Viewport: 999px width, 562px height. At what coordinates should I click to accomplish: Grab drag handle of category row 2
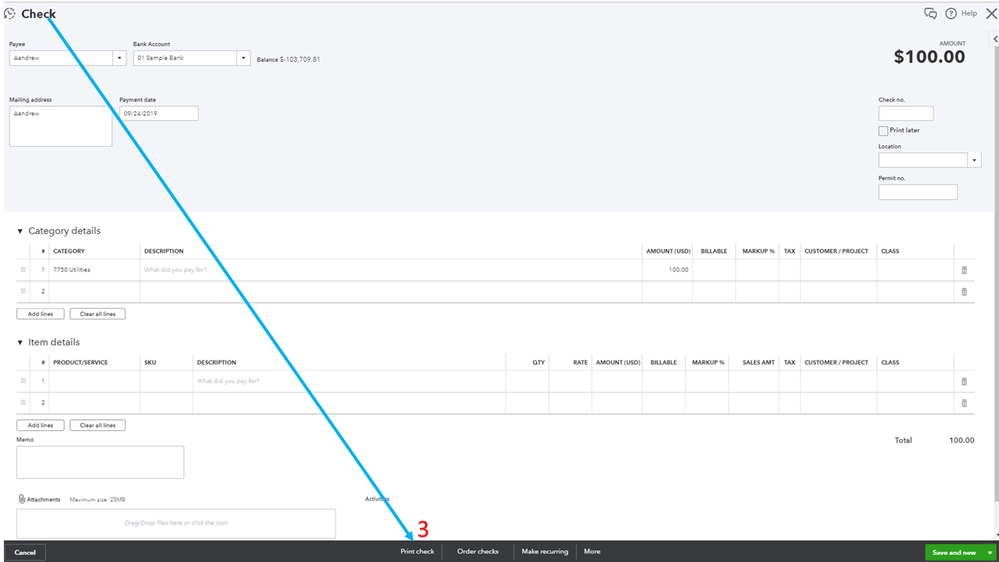(23, 291)
